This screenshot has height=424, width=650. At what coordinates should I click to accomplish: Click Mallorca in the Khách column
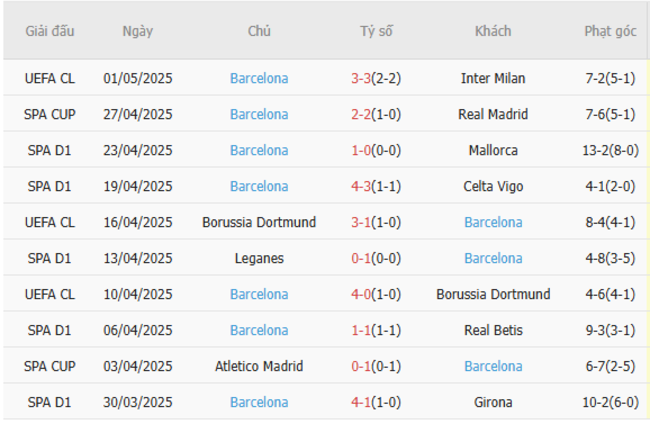(x=493, y=150)
